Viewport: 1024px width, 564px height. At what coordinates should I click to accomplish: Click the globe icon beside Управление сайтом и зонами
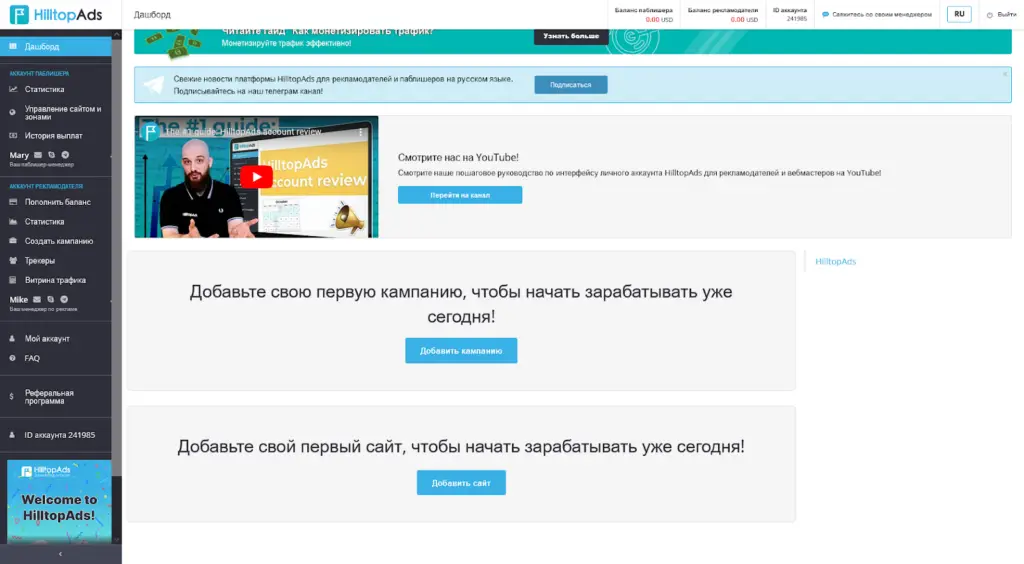coord(12,112)
